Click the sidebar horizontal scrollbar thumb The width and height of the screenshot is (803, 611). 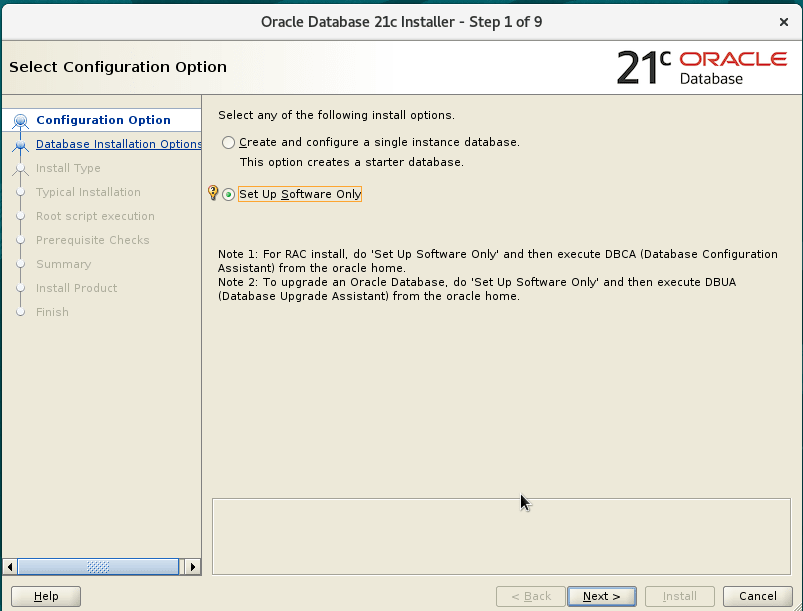pyautogui.click(x=98, y=567)
